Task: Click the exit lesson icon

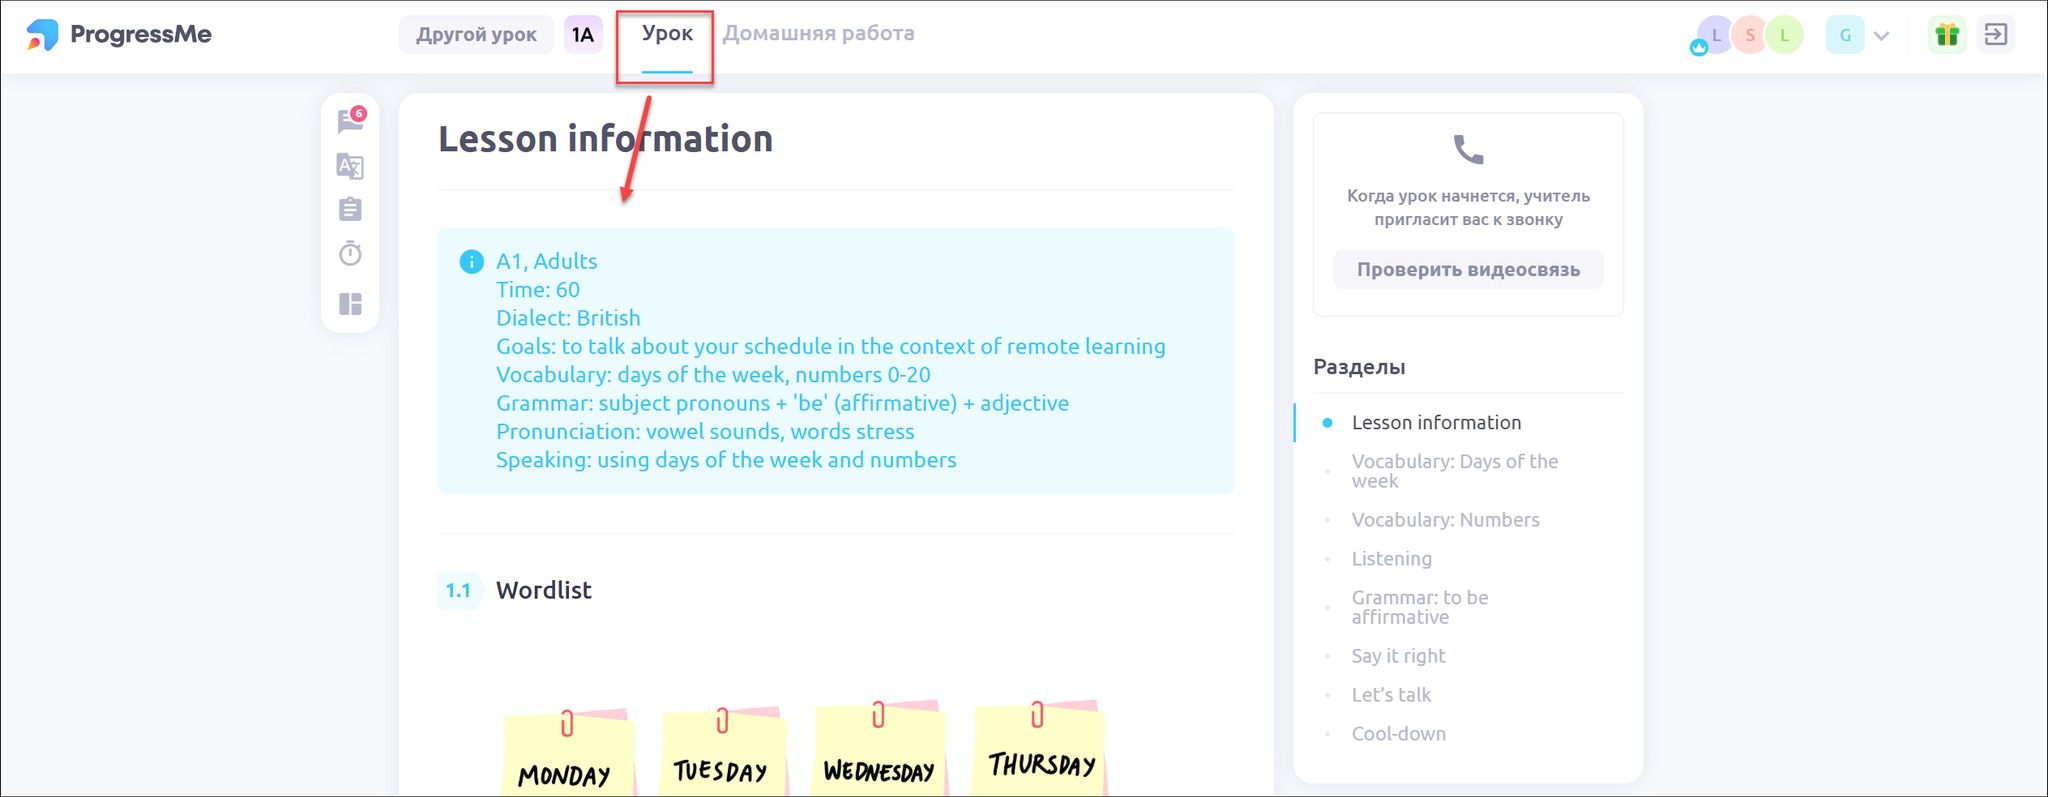Action: click(1996, 35)
